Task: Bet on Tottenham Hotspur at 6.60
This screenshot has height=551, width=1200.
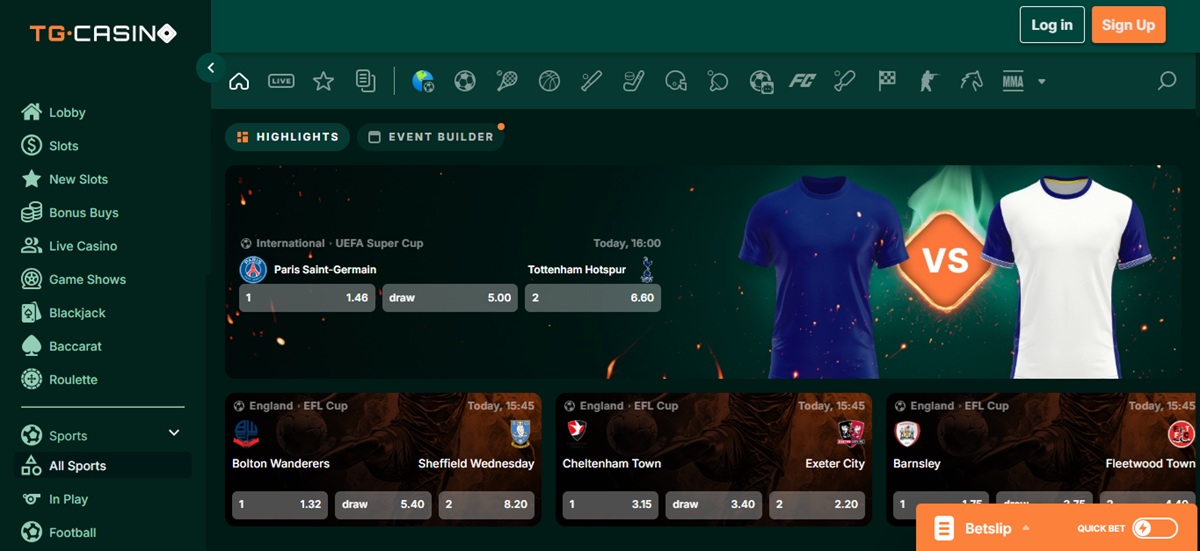Action: pyautogui.click(x=593, y=298)
